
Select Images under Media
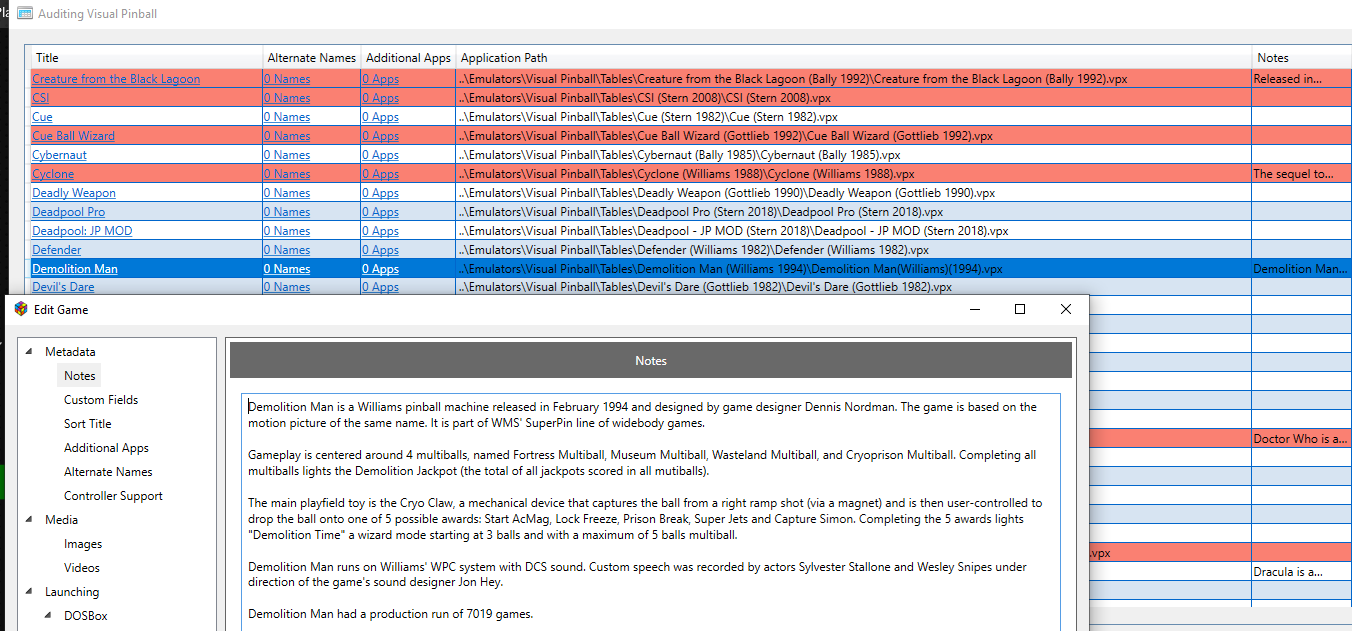click(x=83, y=544)
